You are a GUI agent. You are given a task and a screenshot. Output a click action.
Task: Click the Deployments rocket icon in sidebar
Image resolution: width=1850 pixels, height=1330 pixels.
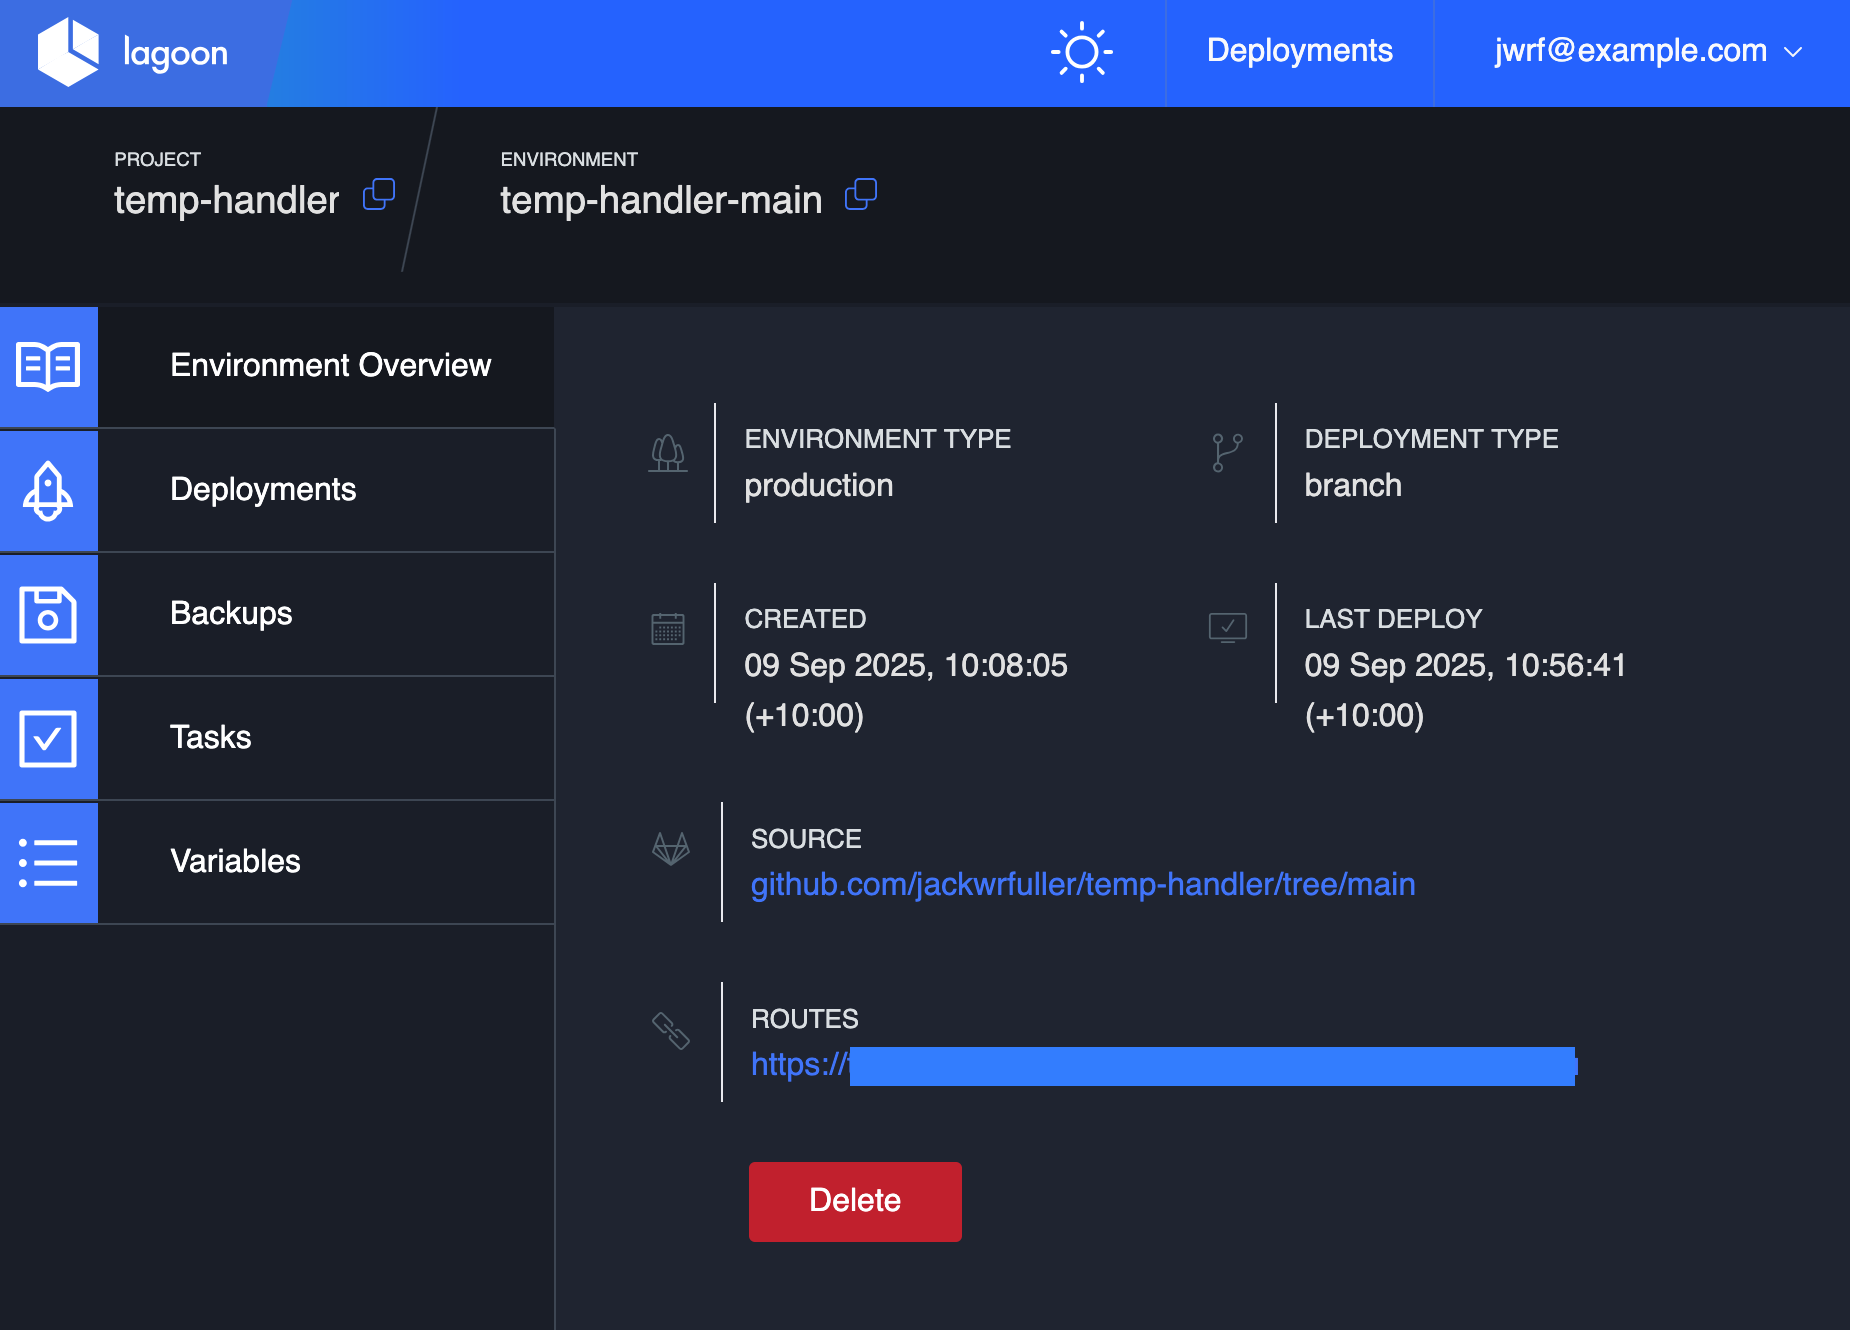click(48, 490)
